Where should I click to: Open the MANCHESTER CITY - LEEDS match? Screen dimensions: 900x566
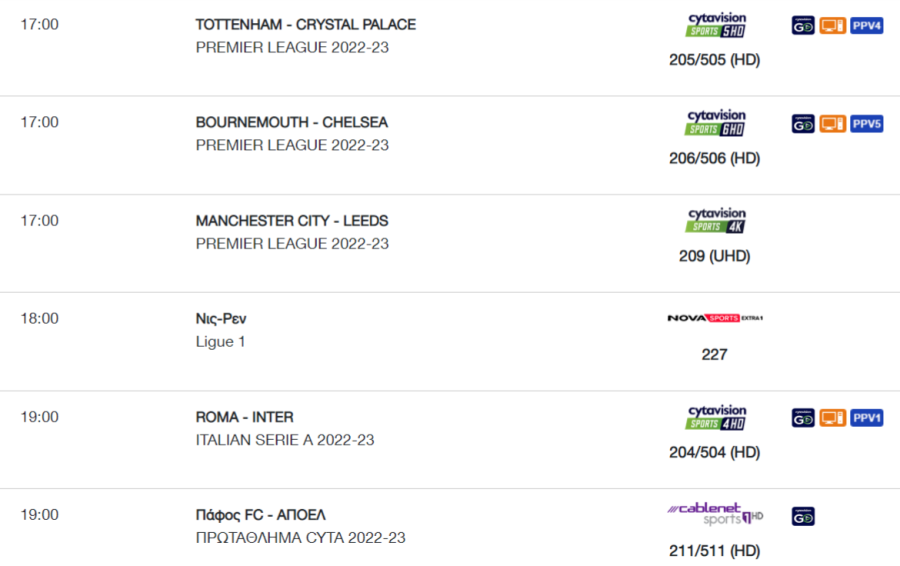point(292,221)
